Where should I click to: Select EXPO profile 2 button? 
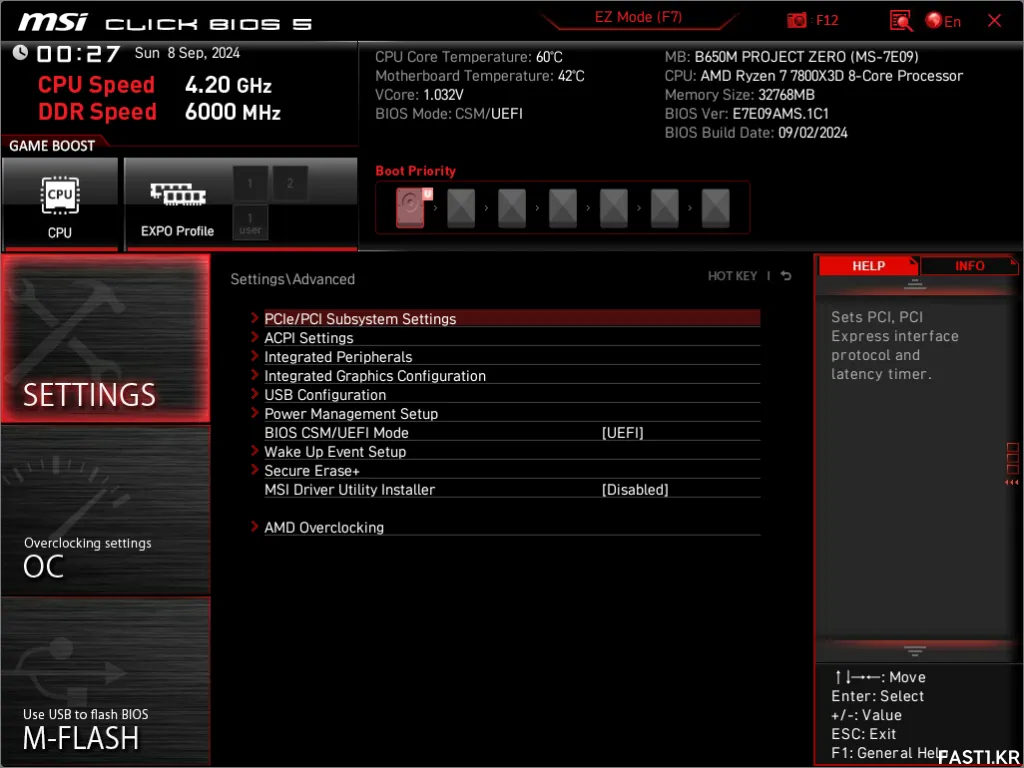(x=290, y=184)
